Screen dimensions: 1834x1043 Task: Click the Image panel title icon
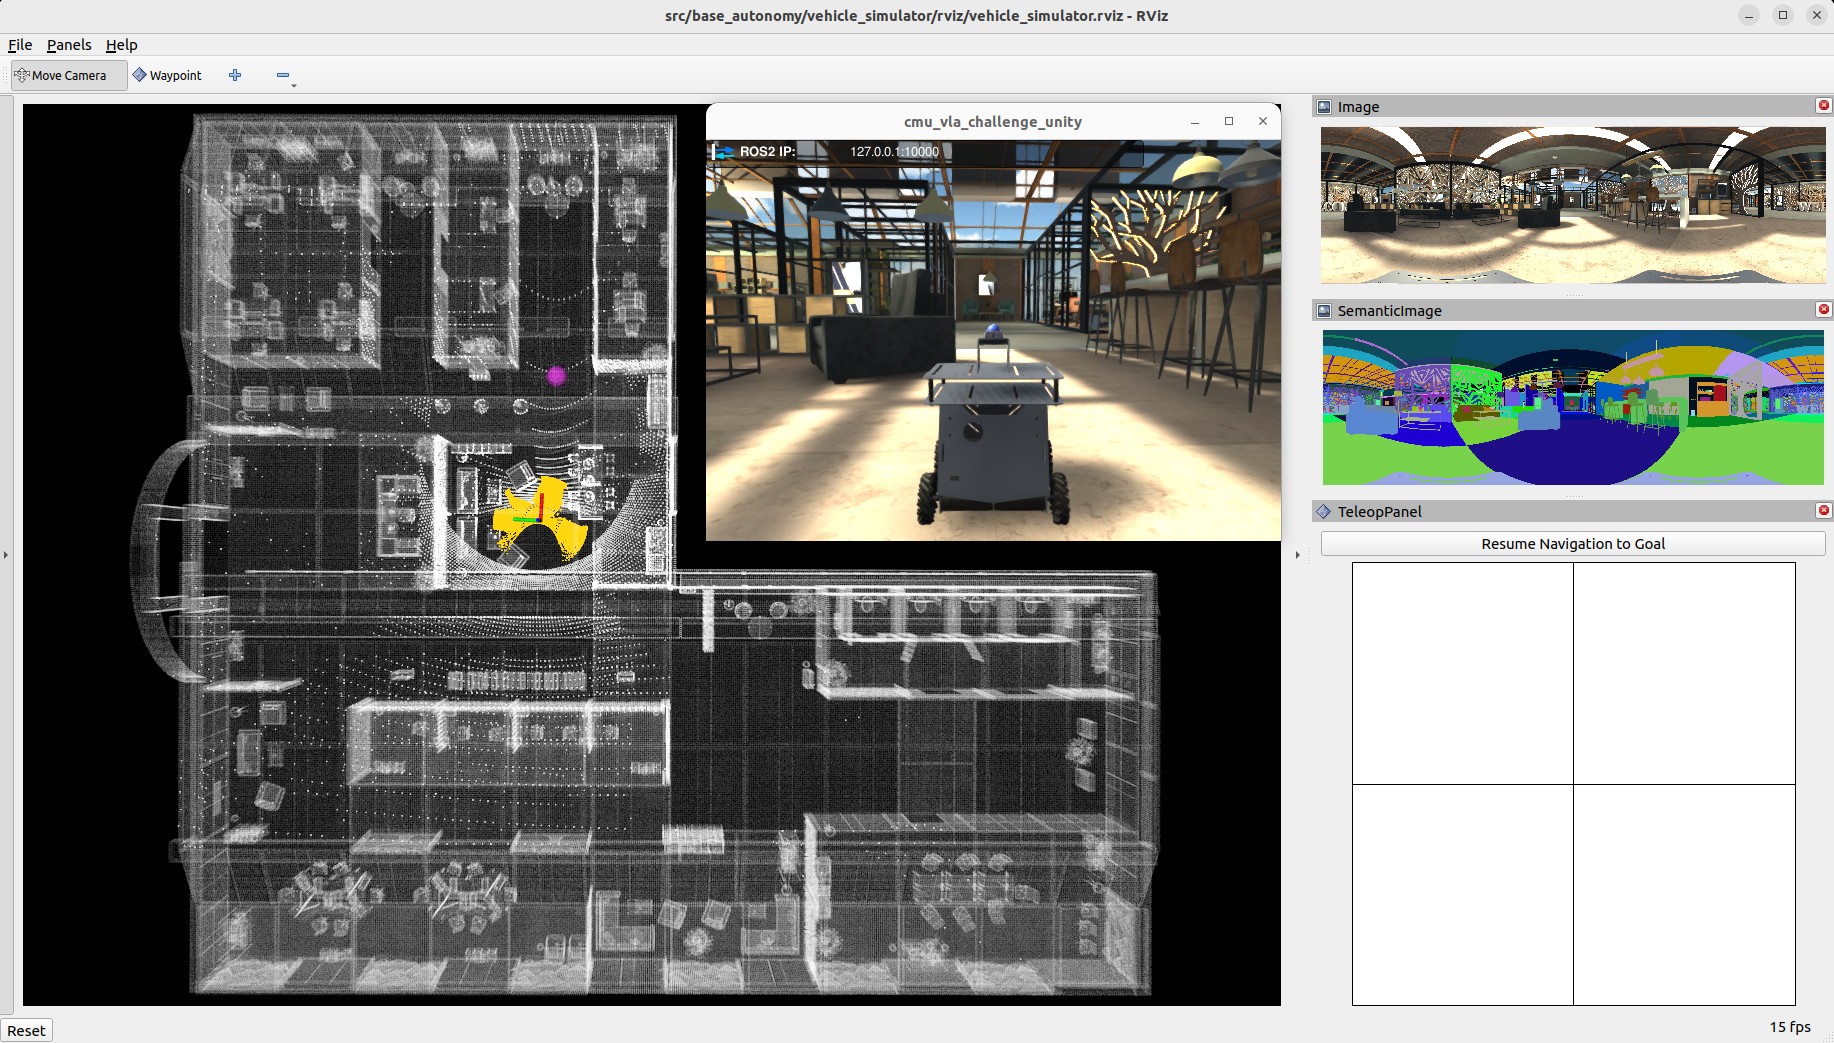click(x=1324, y=107)
